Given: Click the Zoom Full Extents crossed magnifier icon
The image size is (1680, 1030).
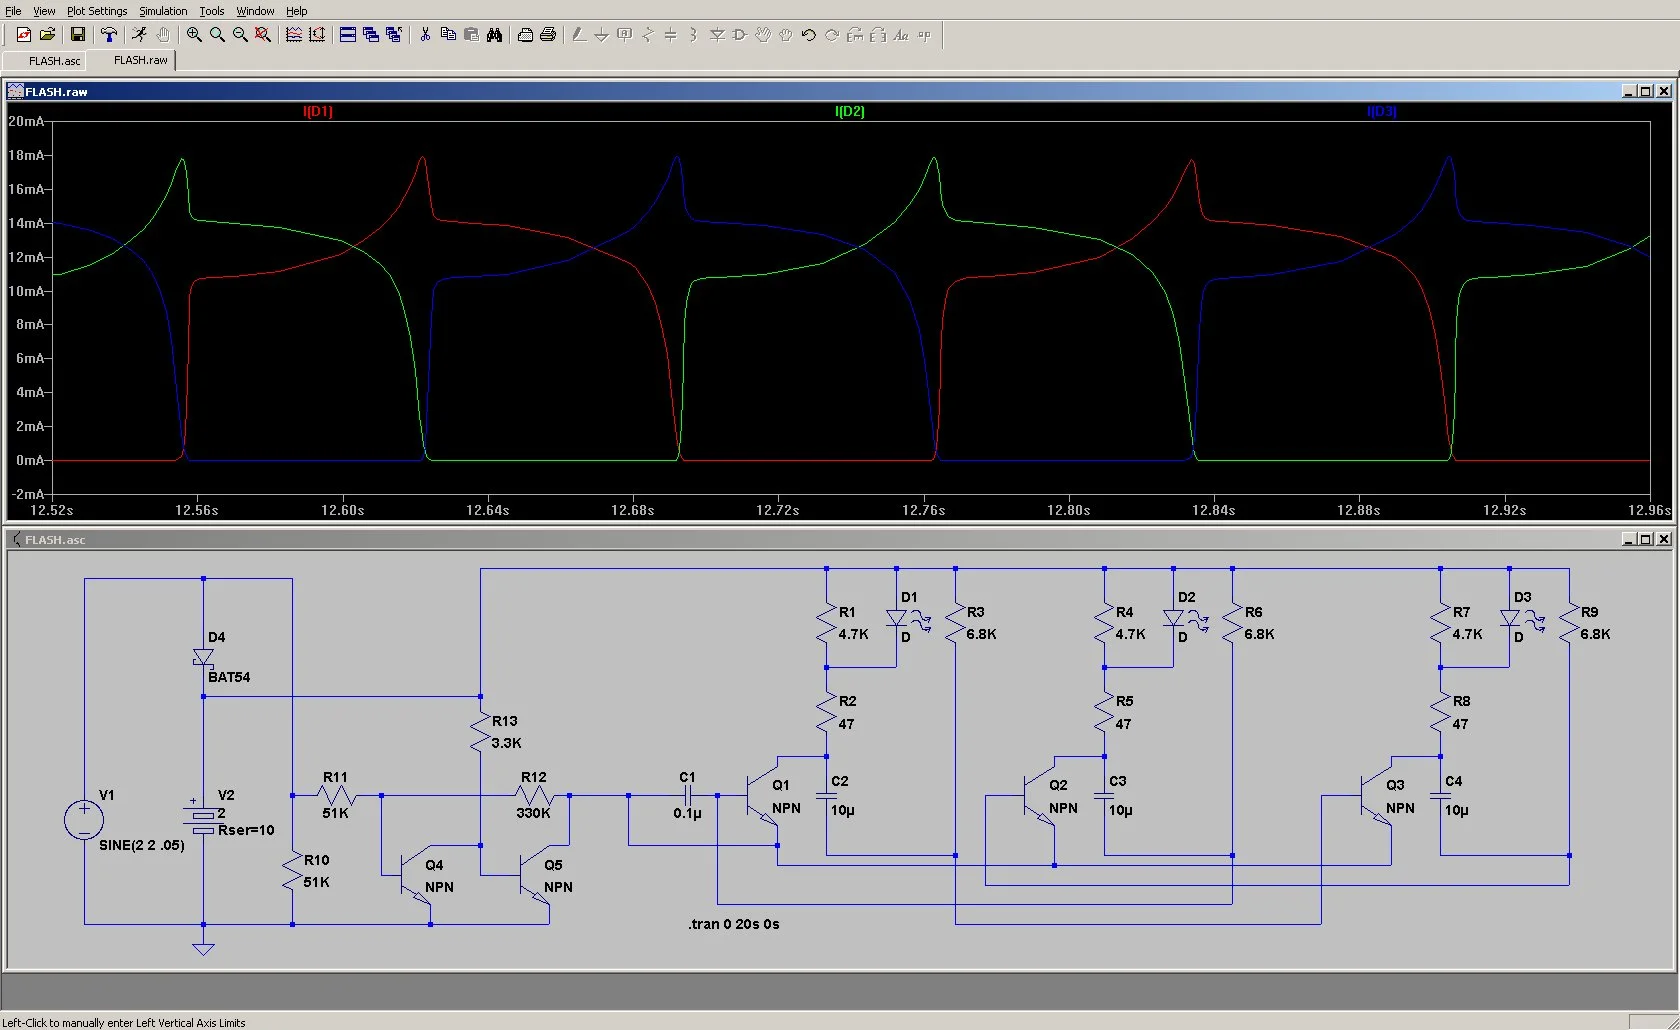Looking at the screenshot, I should click(263, 35).
